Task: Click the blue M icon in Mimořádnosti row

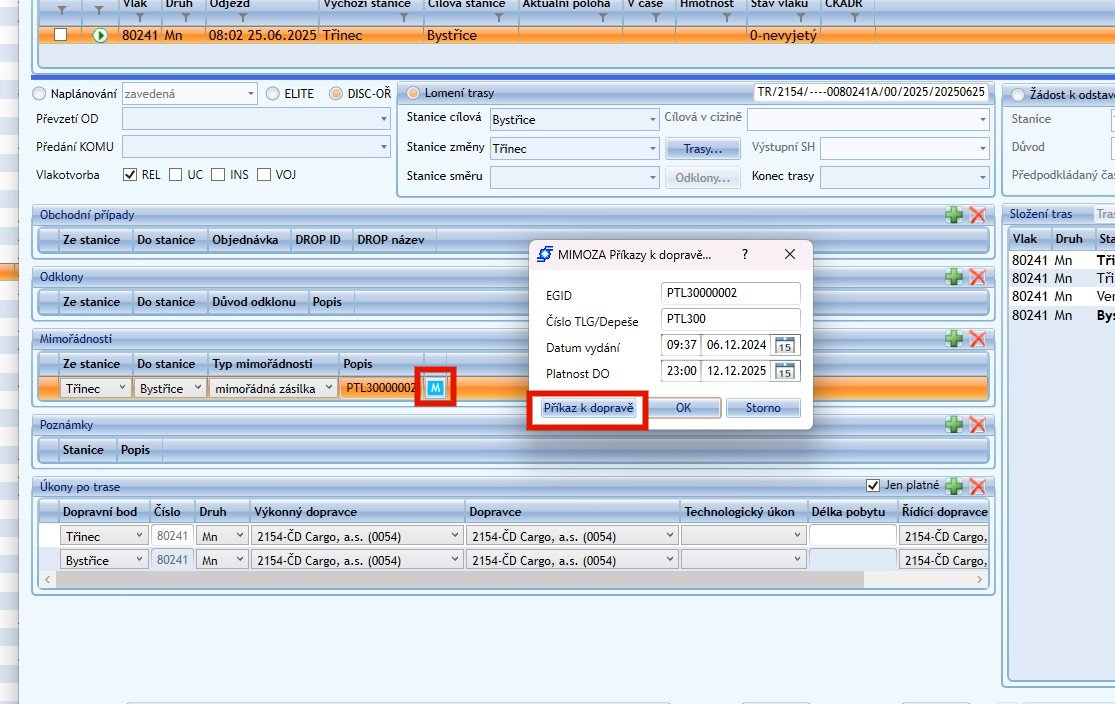Action: coord(437,387)
